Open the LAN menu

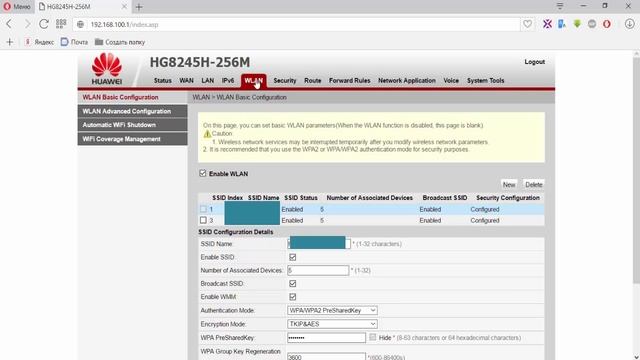click(x=208, y=81)
